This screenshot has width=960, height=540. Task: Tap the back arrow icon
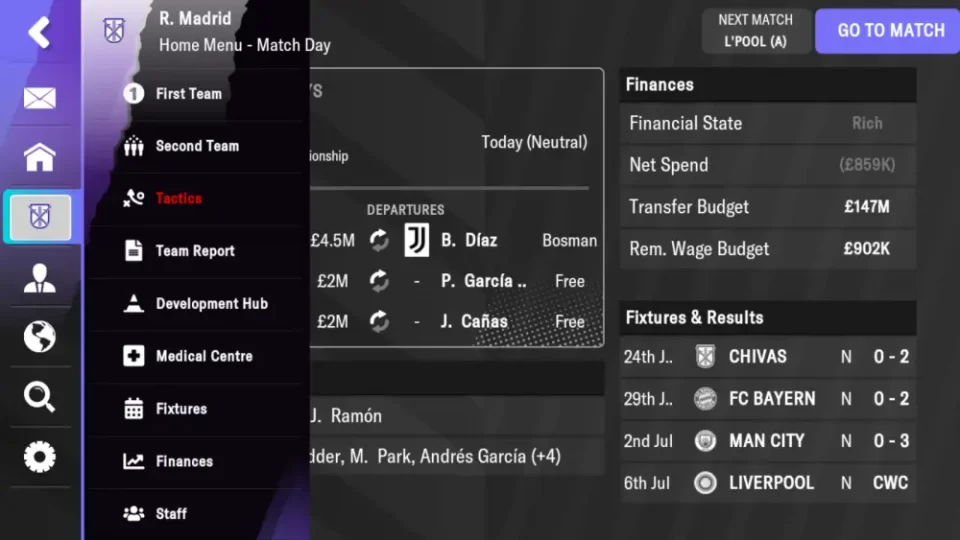click(39, 33)
